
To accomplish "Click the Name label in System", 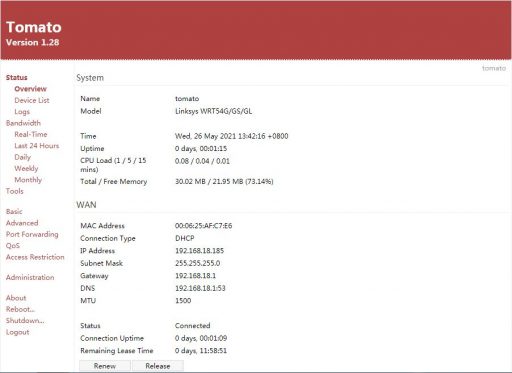I will (x=90, y=99).
